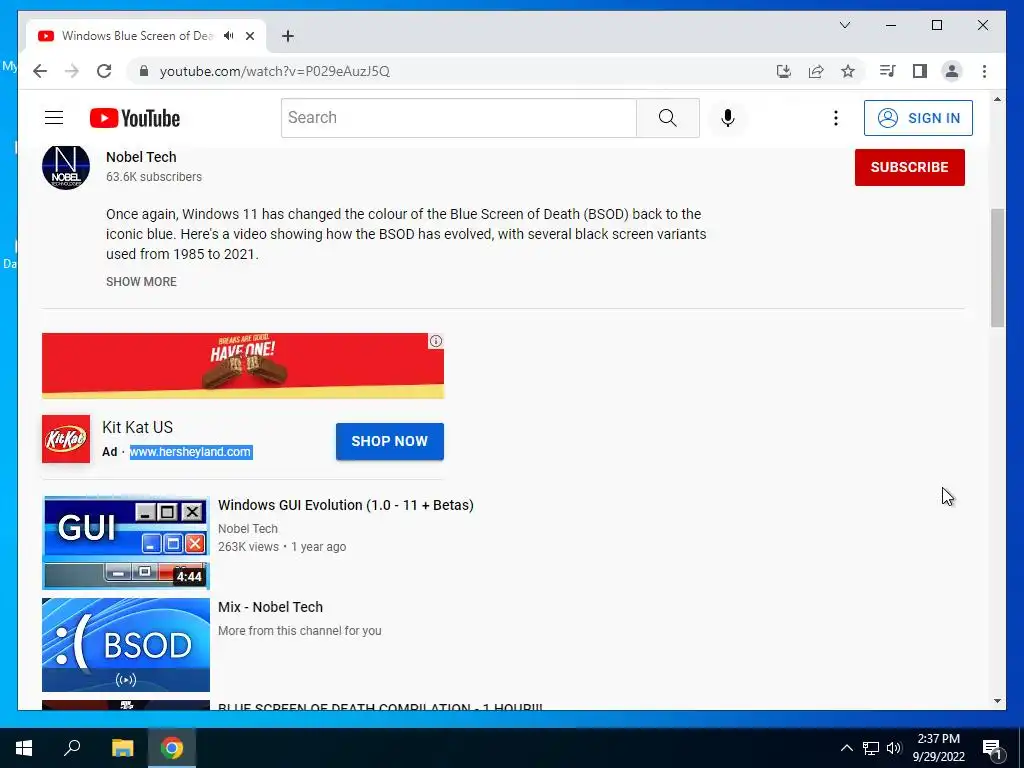This screenshot has width=1024, height=768.
Task: Subscribe to Nobel Tech channel
Action: click(909, 167)
